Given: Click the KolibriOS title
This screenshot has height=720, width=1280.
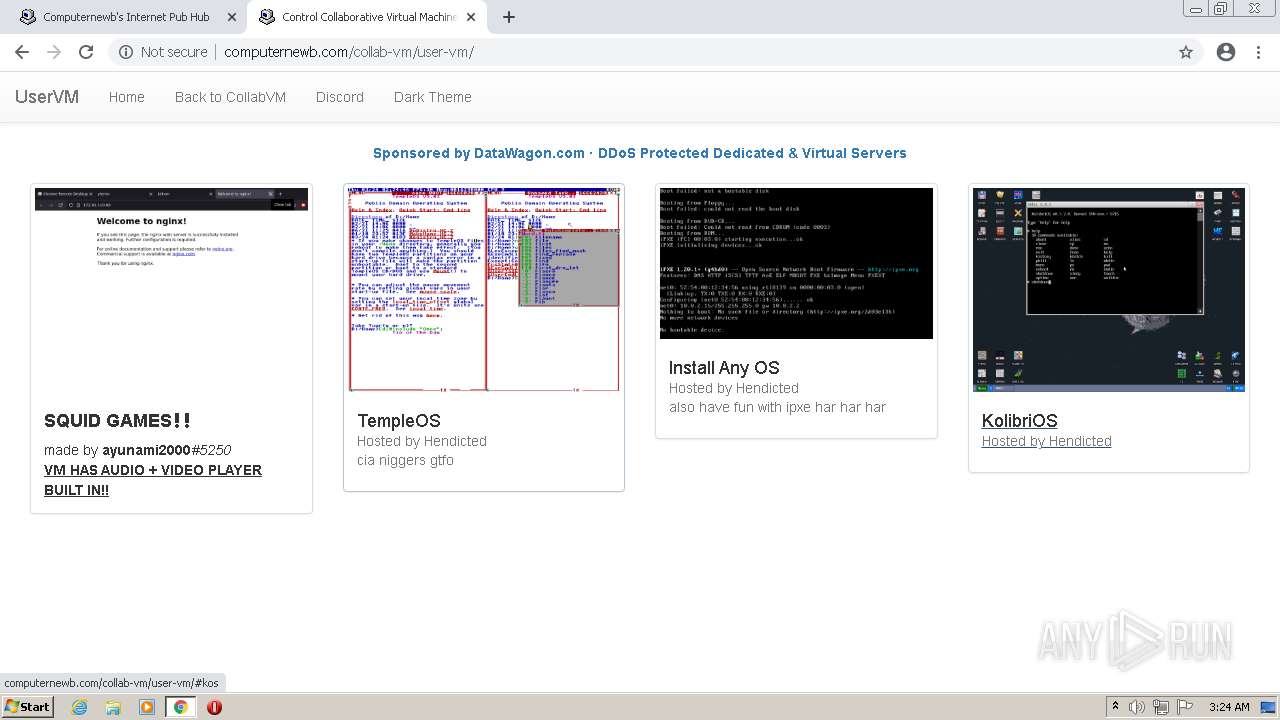Looking at the screenshot, I should [x=1019, y=421].
